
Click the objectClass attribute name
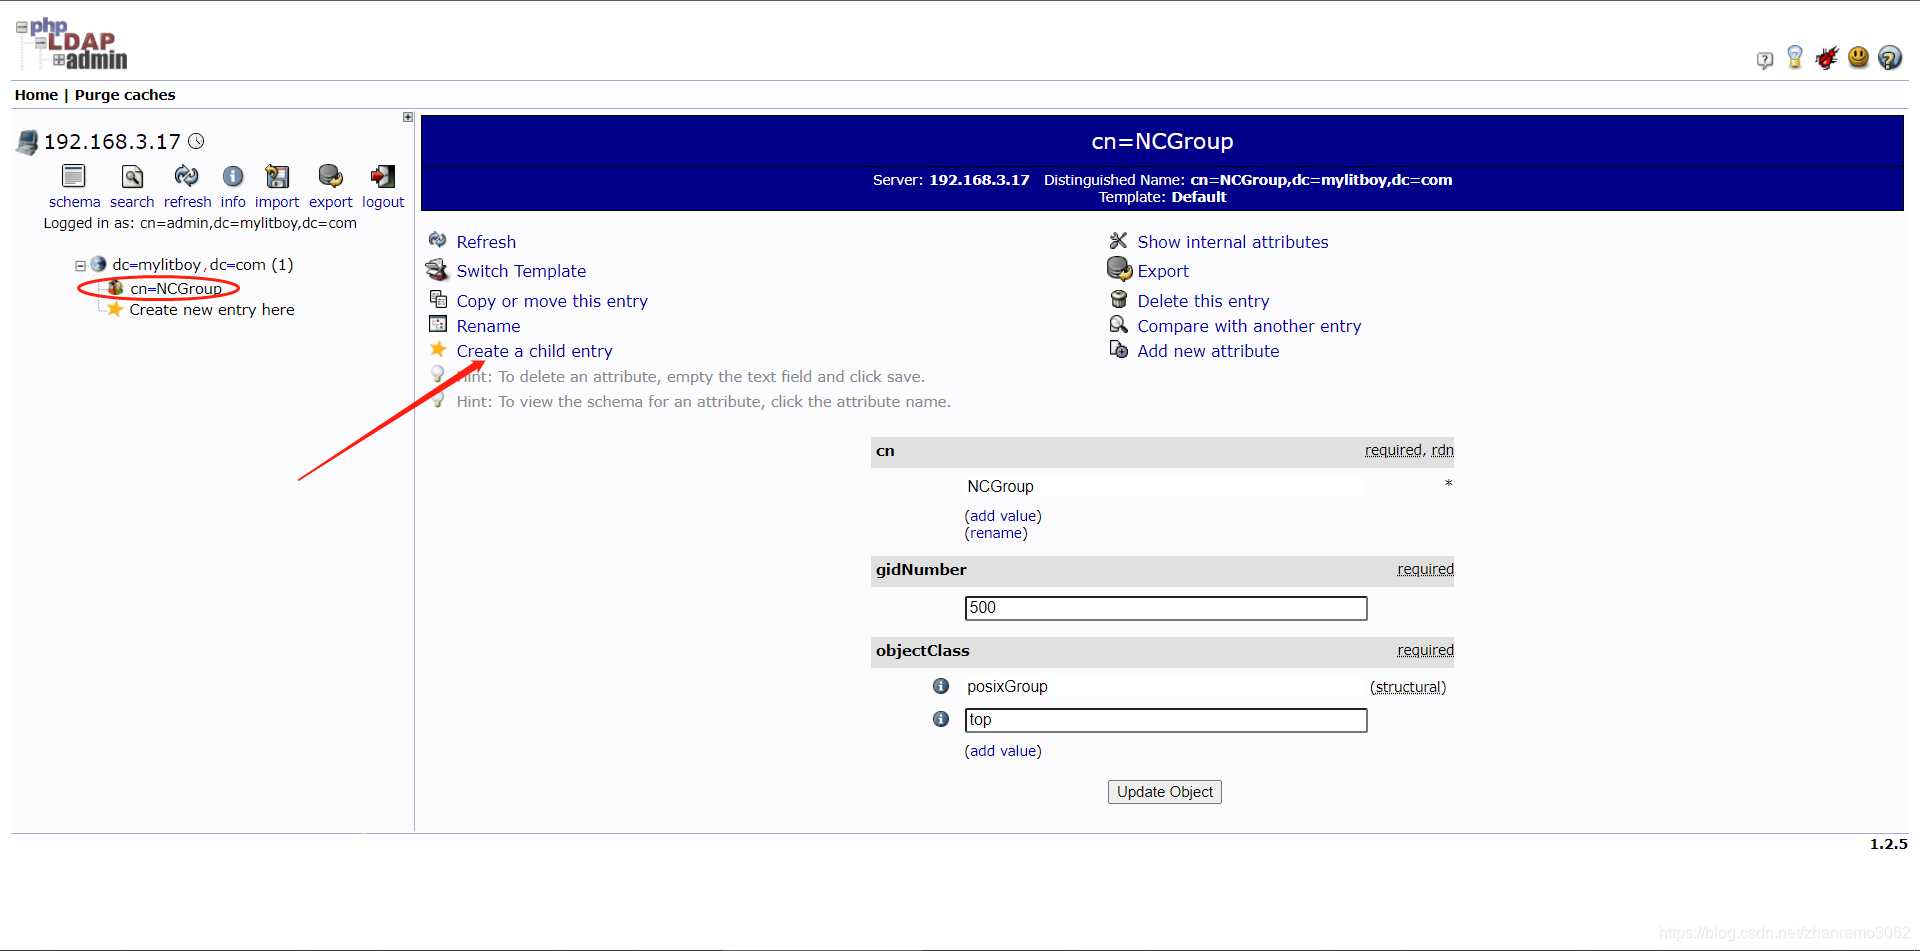(923, 651)
